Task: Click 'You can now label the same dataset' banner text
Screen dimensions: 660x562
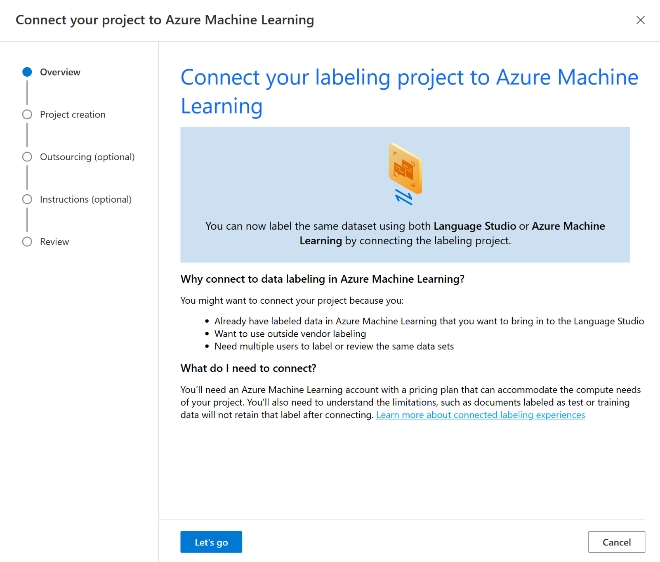Action: coord(405,233)
